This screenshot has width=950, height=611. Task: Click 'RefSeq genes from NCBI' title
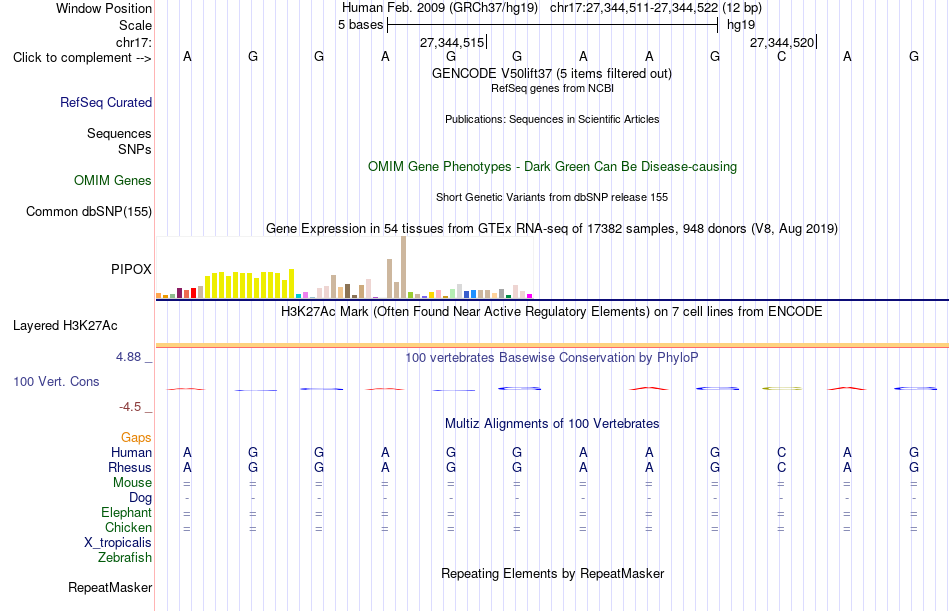pos(553,88)
